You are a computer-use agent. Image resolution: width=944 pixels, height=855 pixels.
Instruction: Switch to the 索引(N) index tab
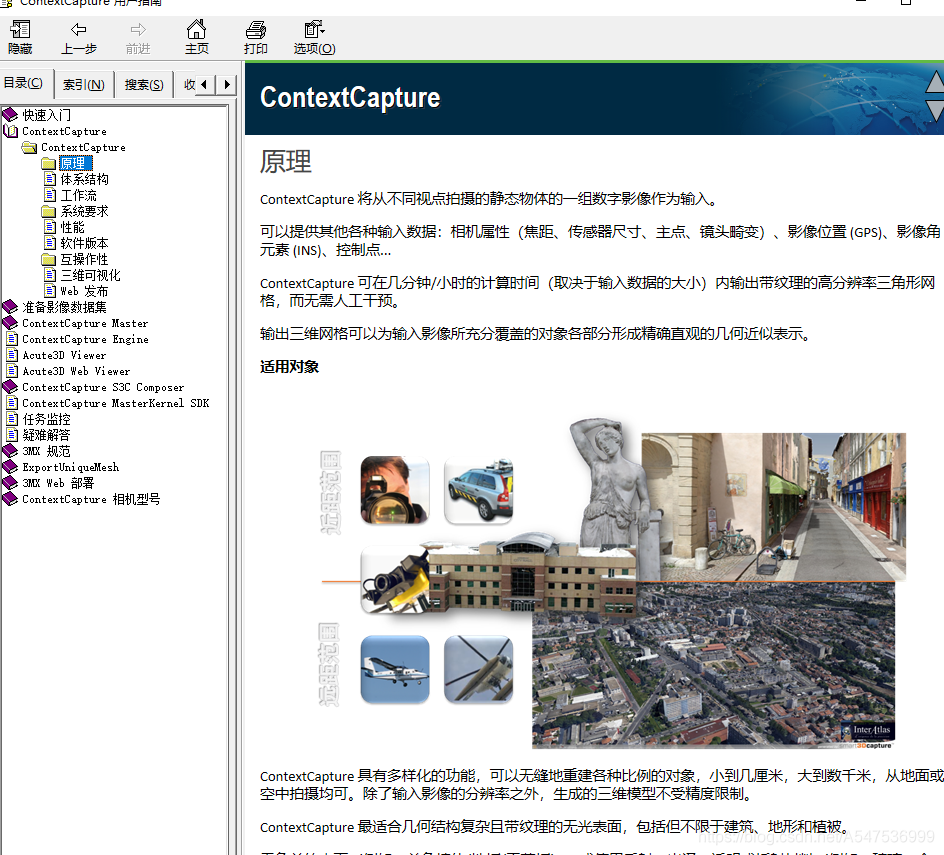tap(84, 85)
